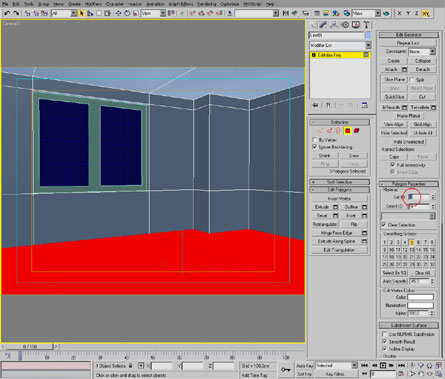
Task: Click the Edit Triangulation button
Action: (339, 250)
